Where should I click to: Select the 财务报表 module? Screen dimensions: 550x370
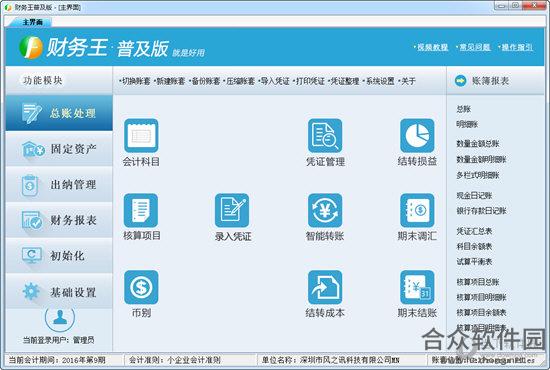(x=59, y=220)
